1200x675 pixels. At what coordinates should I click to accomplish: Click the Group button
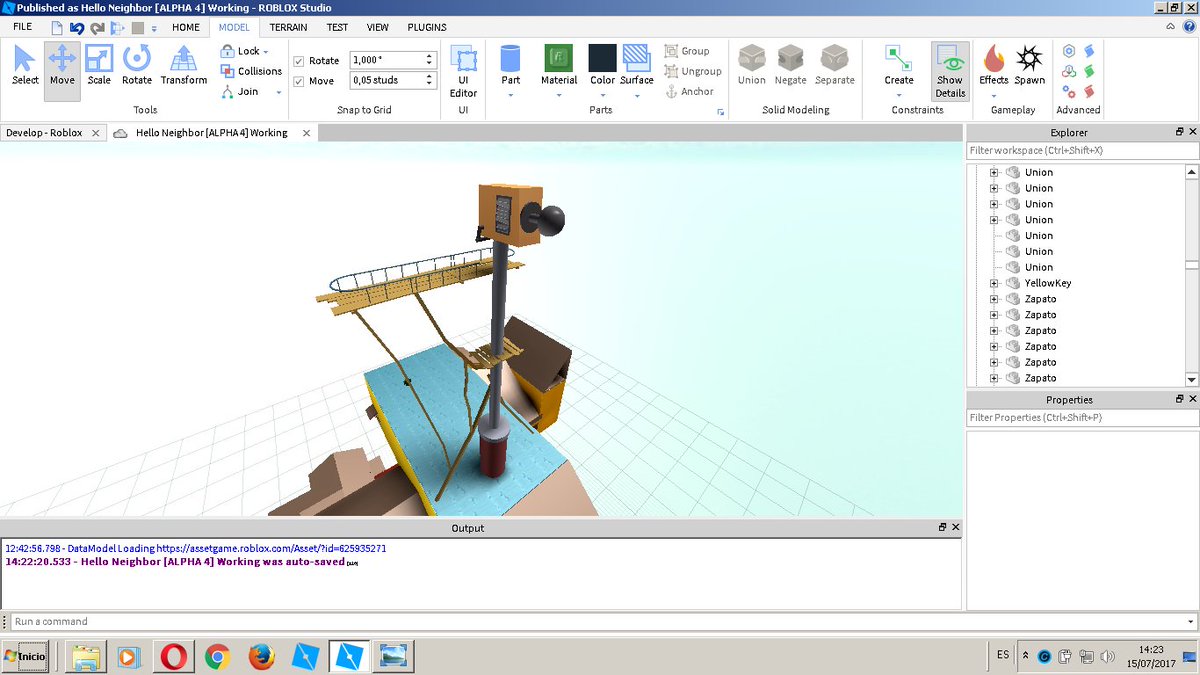point(687,51)
